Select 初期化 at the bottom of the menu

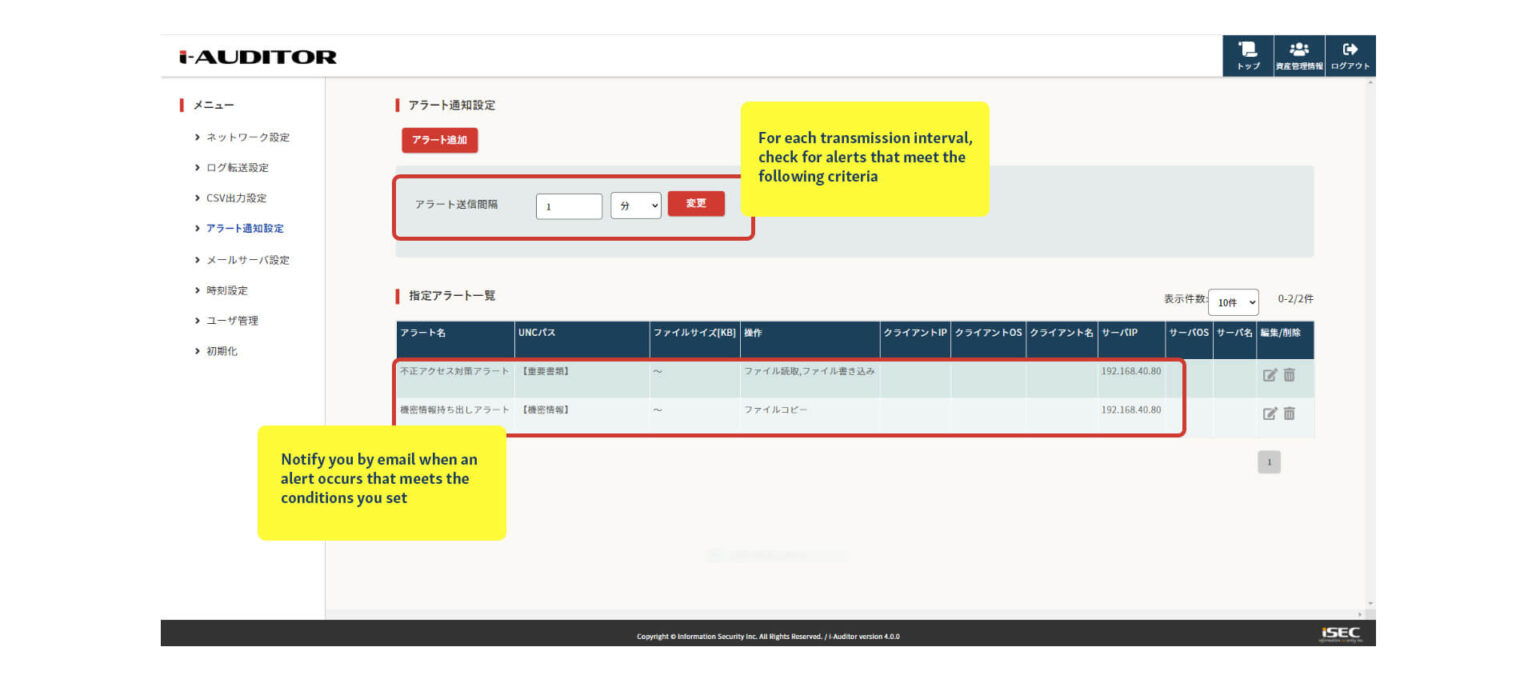223,351
